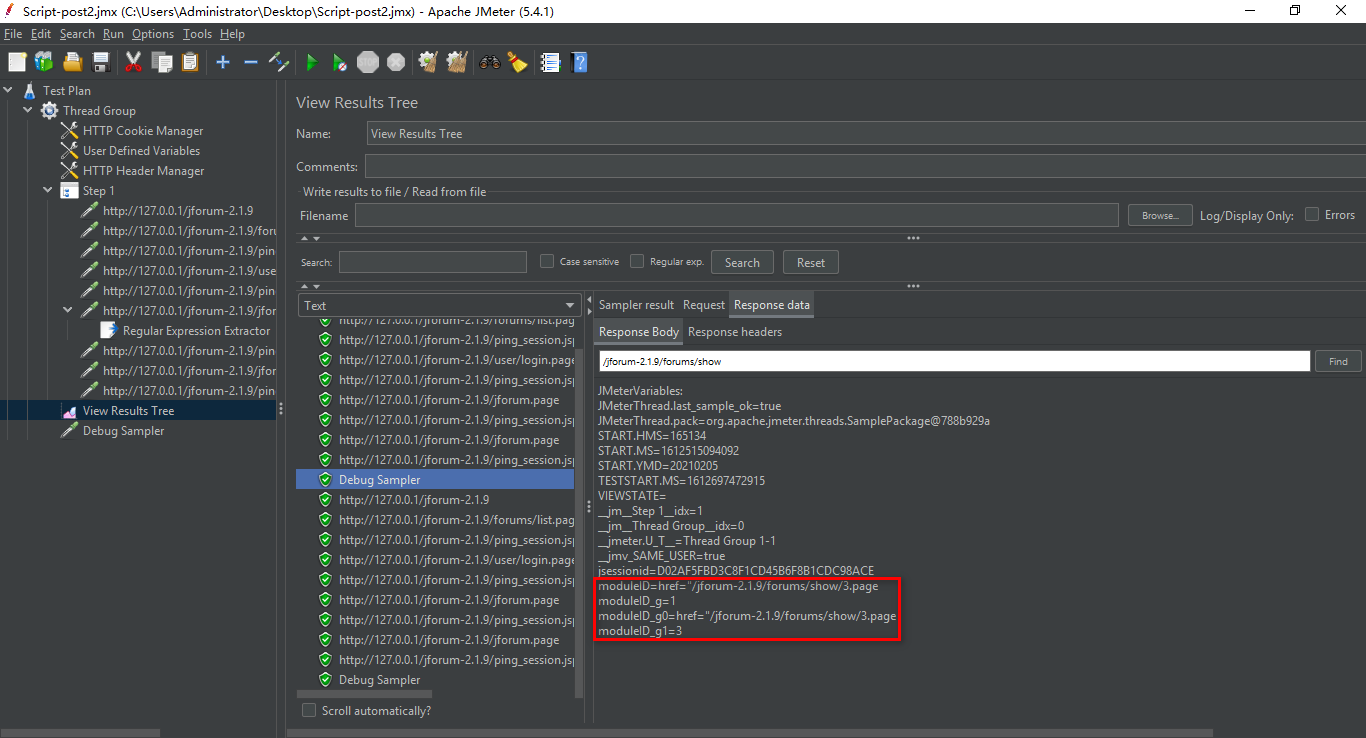The image size is (1366, 738).
Task: Click the Search text field
Action: tap(433, 262)
